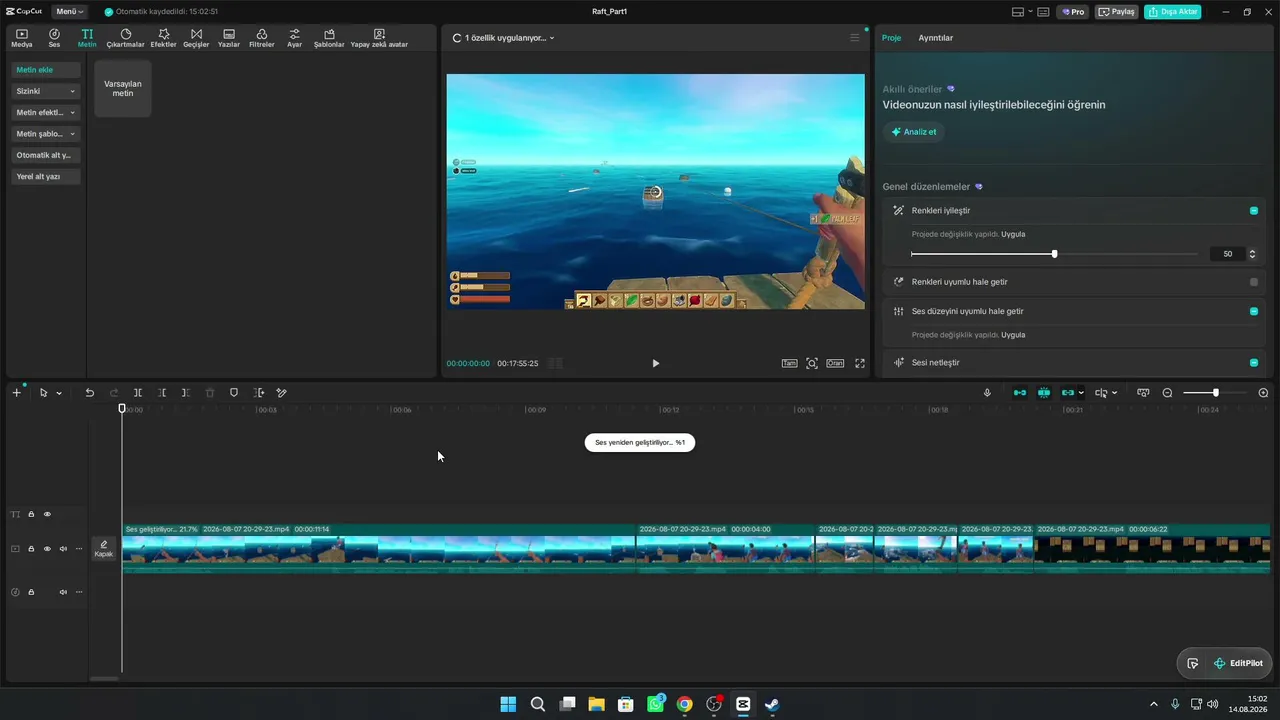Screen dimensions: 1280x720
Task: Open the Ayar adjustment tab
Action: point(294,38)
